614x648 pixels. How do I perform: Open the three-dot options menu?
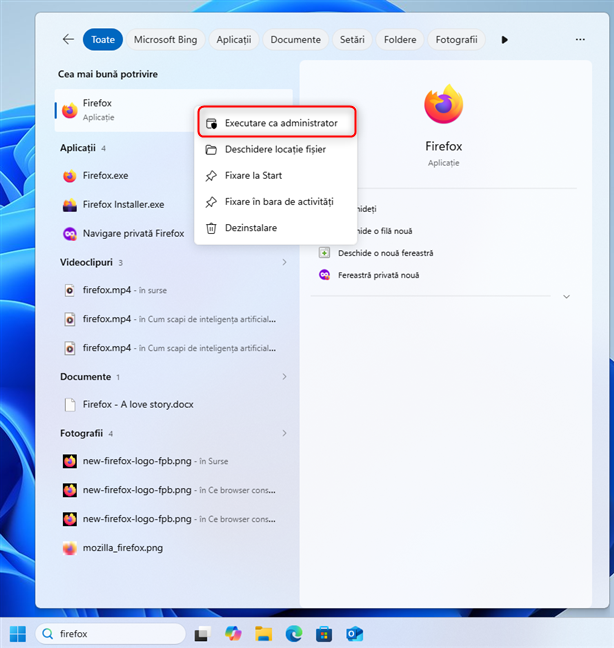pyautogui.click(x=580, y=39)
